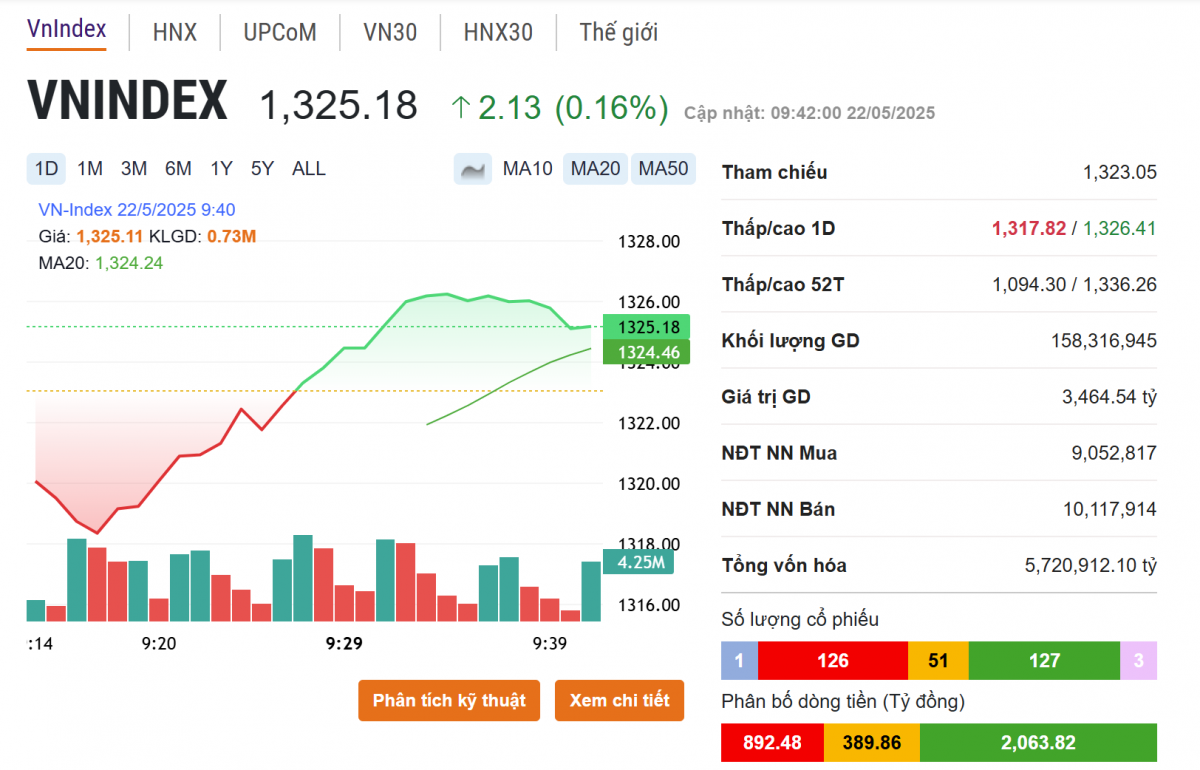Click the Số lượng cổ phiếu label

[x=800, y=619]
